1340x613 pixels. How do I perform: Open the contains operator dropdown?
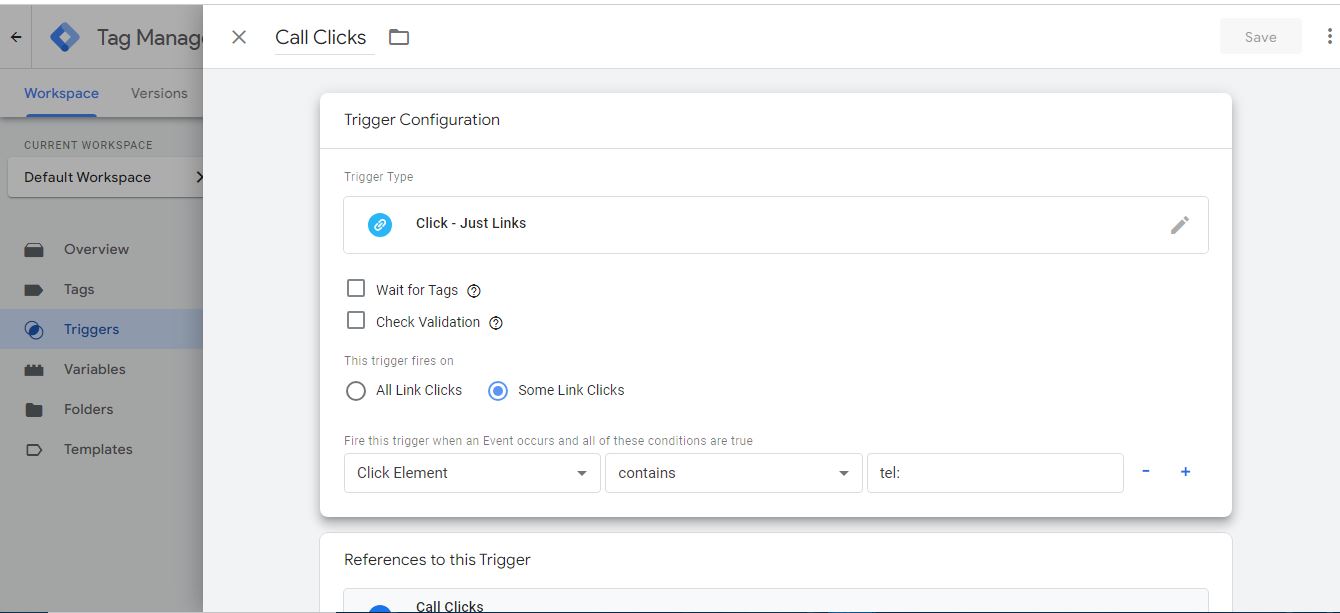(x=733, y=473)
